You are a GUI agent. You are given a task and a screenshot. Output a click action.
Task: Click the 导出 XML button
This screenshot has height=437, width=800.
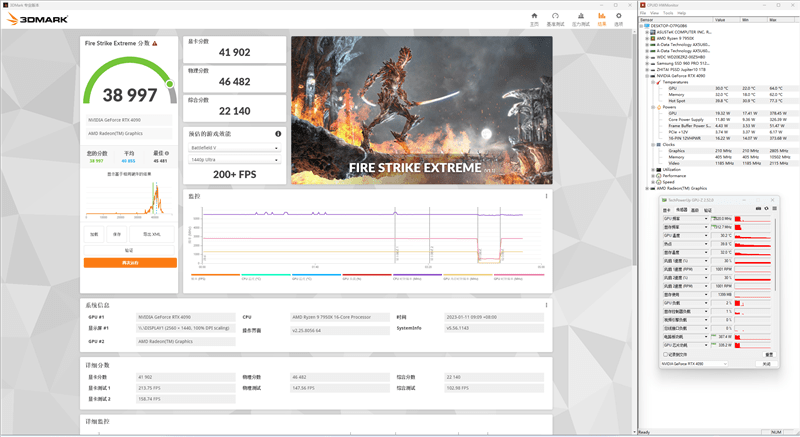point(152,234)
